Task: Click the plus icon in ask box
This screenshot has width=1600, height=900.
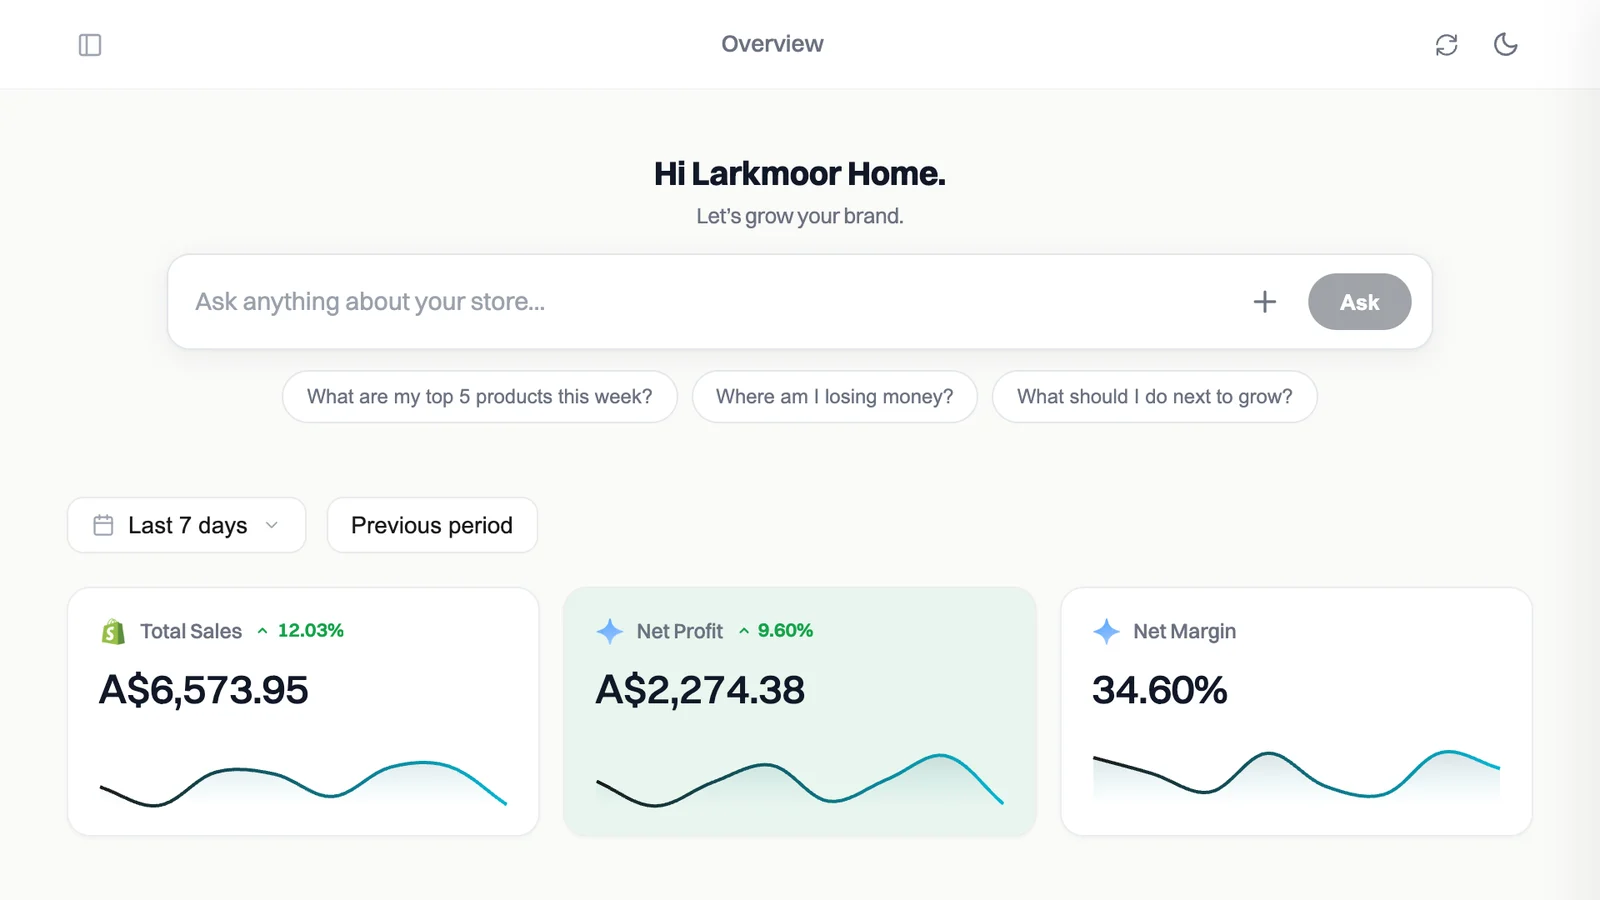Action: pos(1265,302)
